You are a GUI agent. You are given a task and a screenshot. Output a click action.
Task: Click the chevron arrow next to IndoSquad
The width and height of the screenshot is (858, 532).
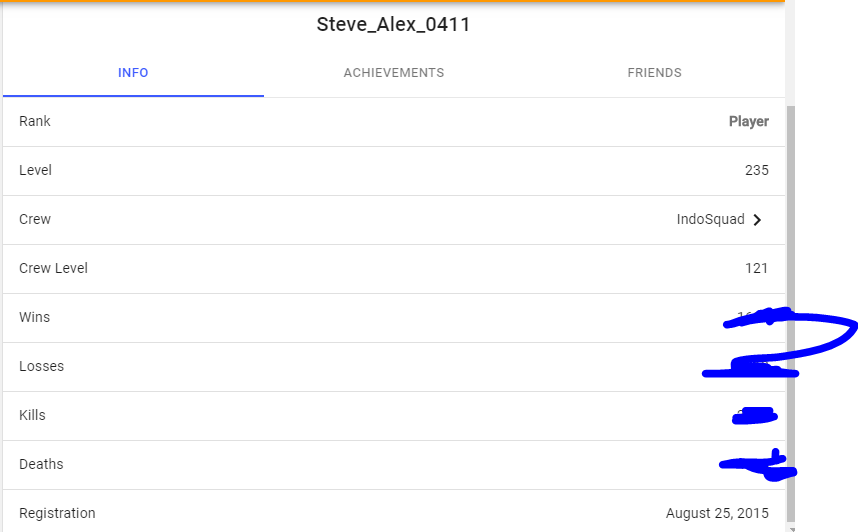757,220
